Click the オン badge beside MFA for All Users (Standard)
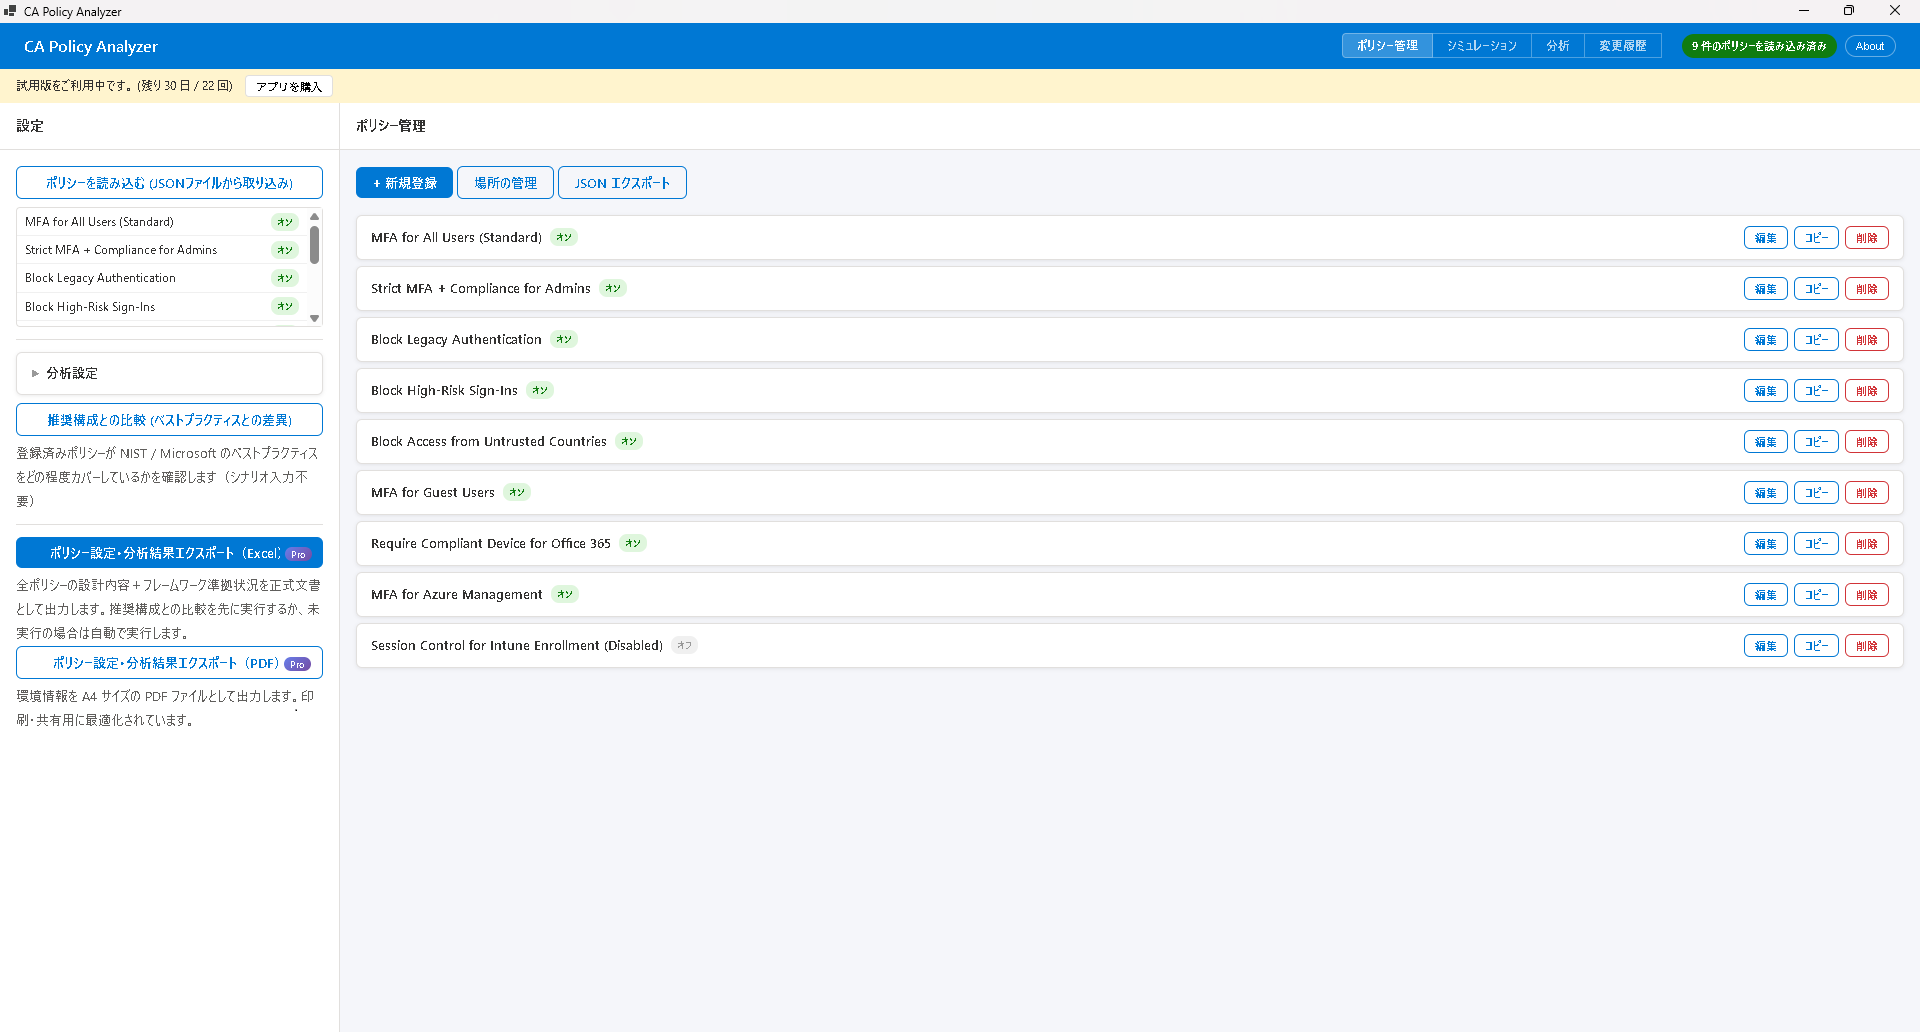Screen dimensions: 1920x1032 tap(564, 238)
